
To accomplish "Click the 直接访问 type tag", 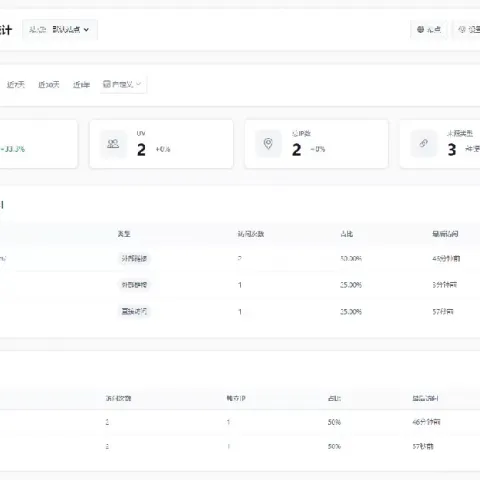I will click(x=134, y=311).
